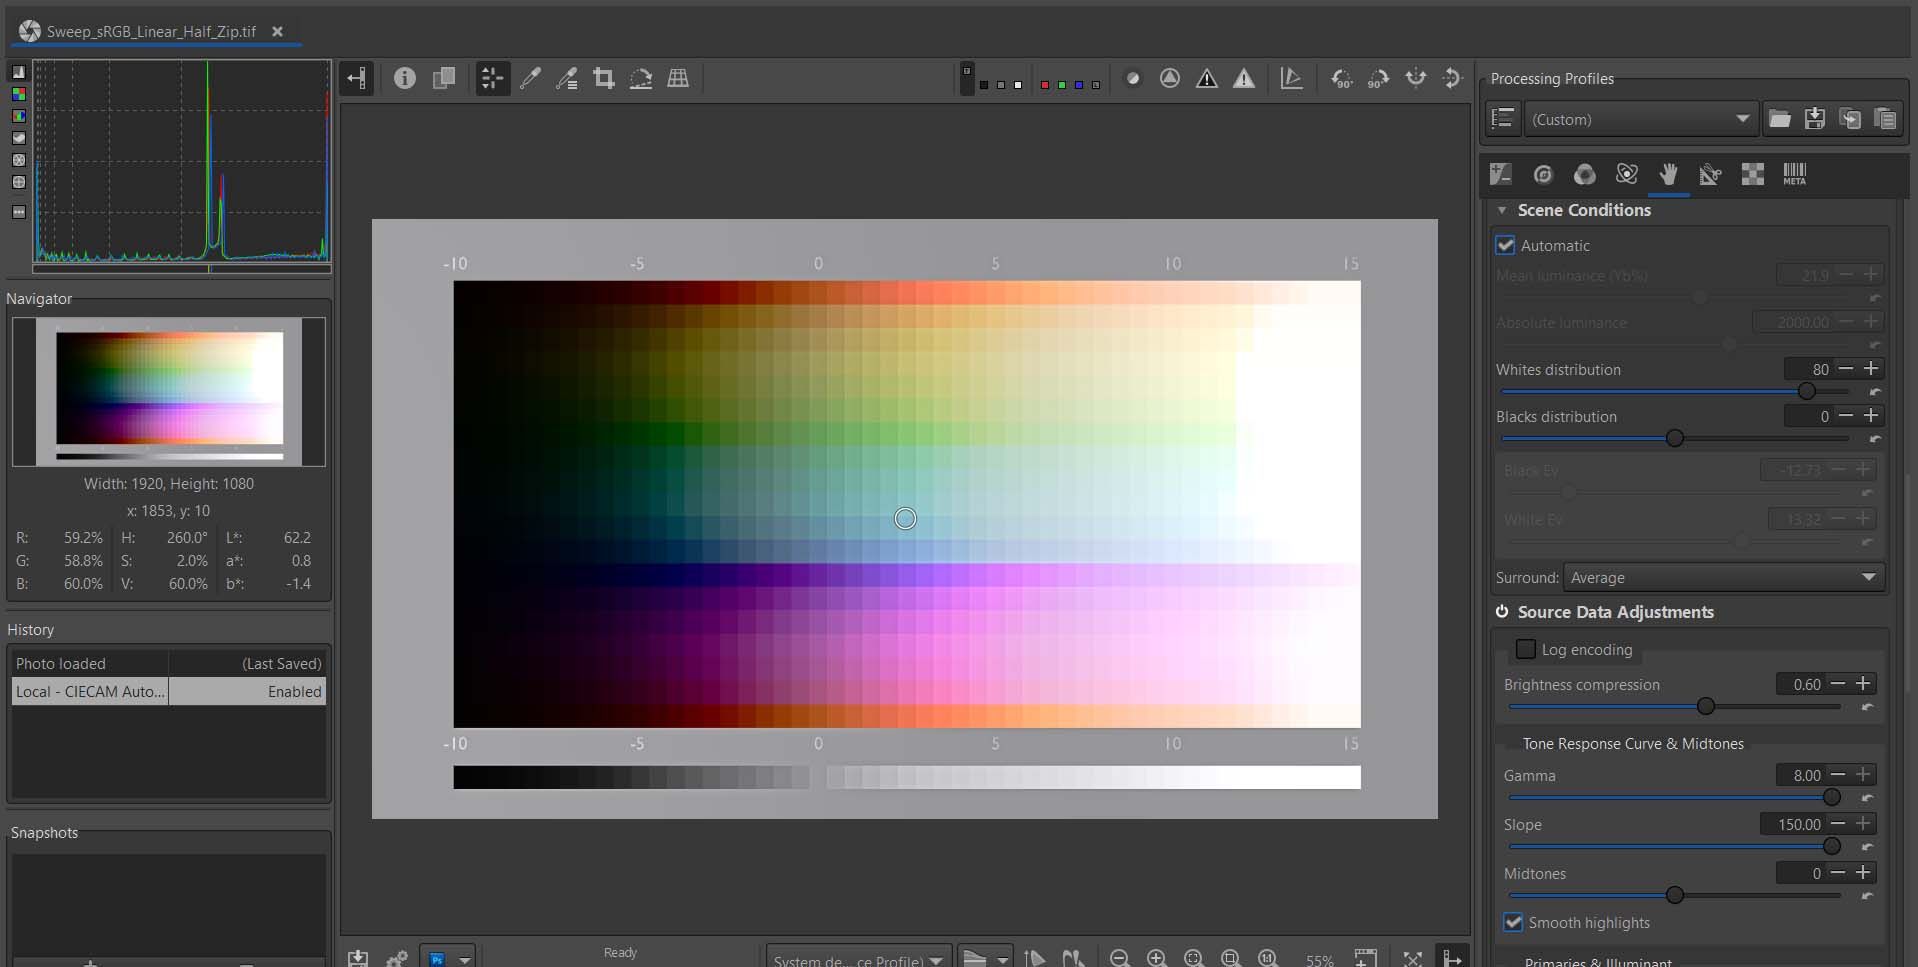Show image information overlay icon
The width and height of the screenshot is (1918, 967).
pyautogui.click(x=404, y=78)
